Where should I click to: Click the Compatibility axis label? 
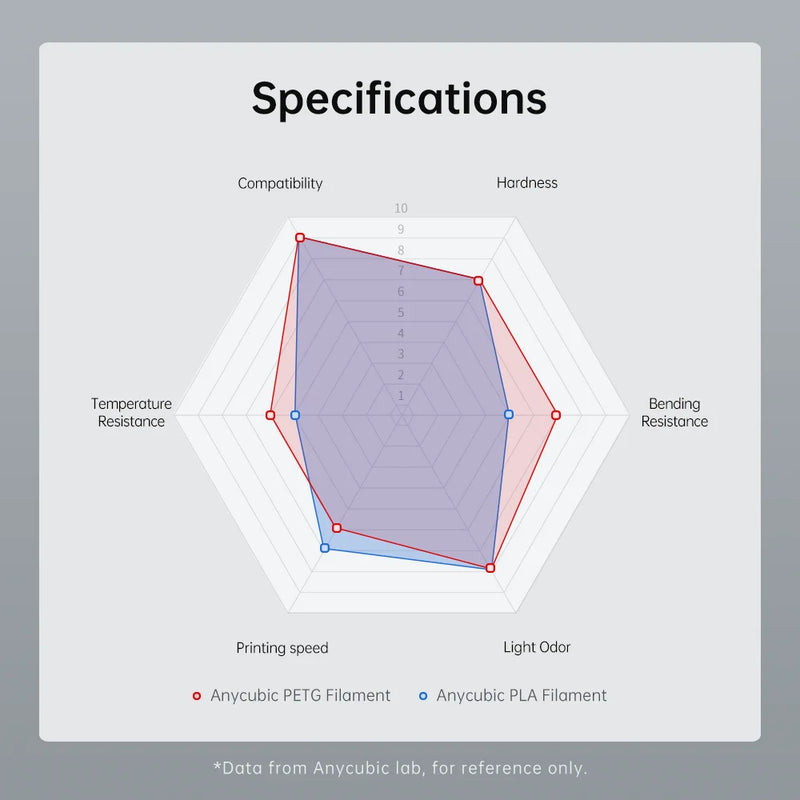pyautogui.click(x=280, y=183)
